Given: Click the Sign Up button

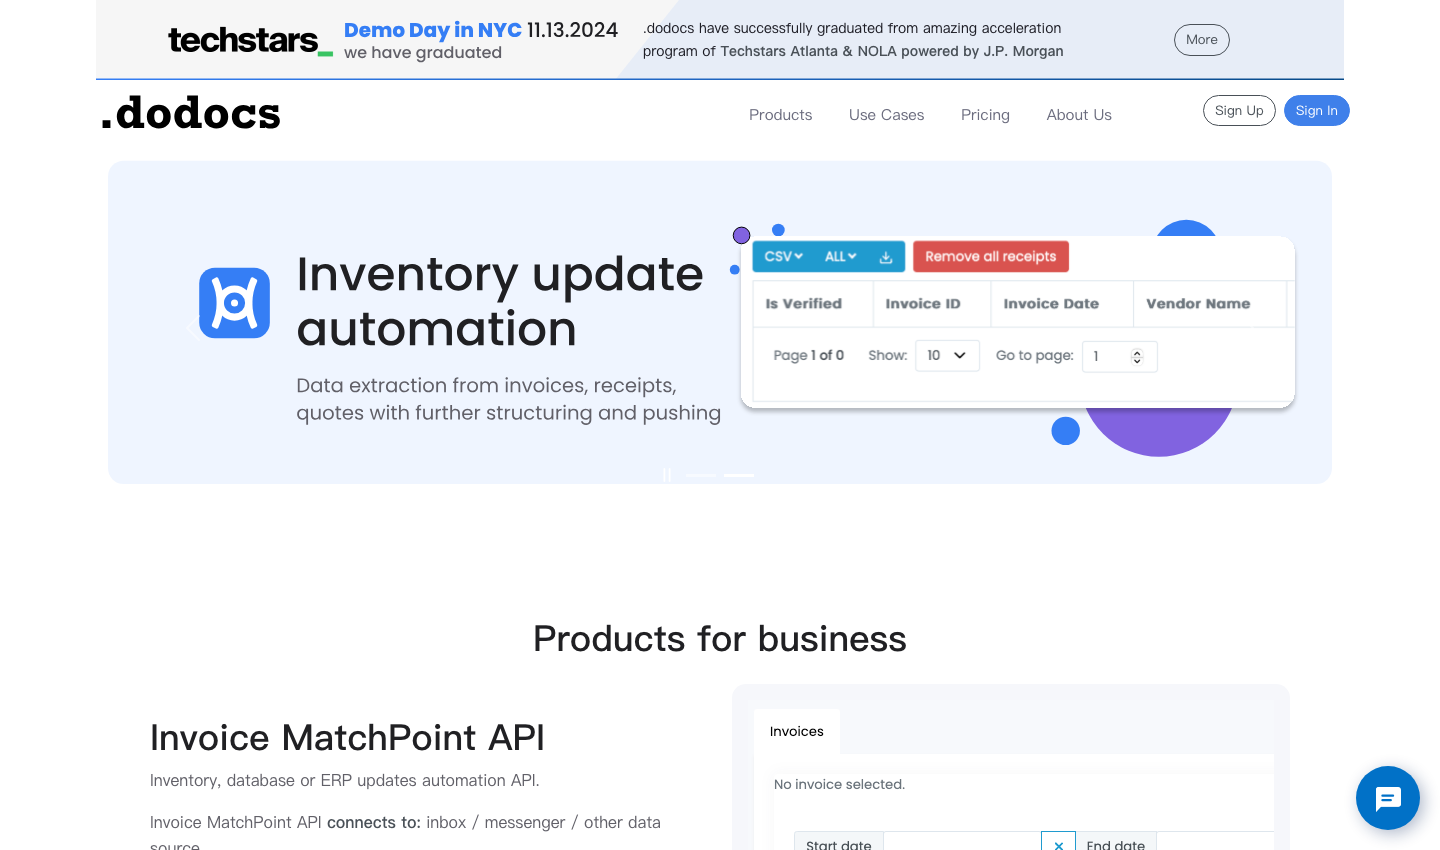Looking at the screenshot, I should click(1239, 111).
